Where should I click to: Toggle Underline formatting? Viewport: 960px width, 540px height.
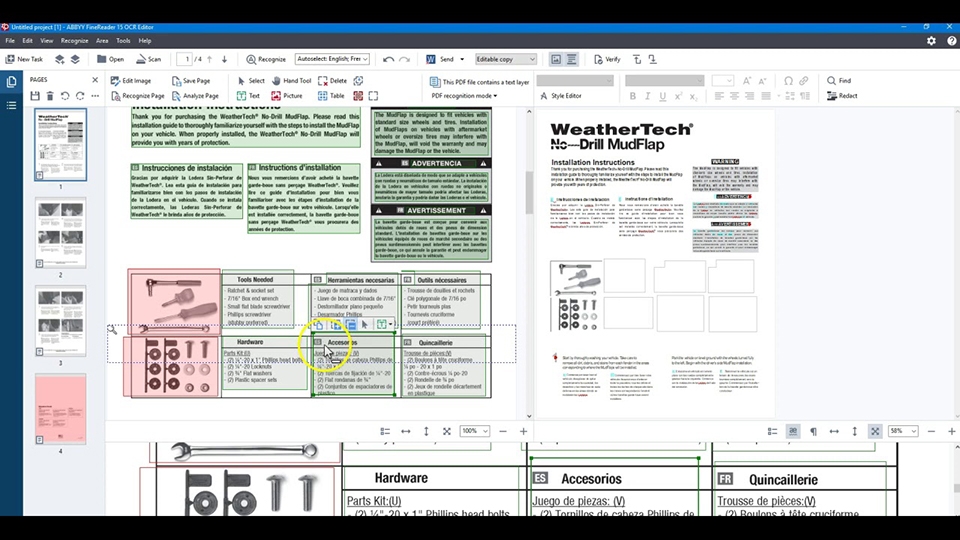click(x=662, y=96)
